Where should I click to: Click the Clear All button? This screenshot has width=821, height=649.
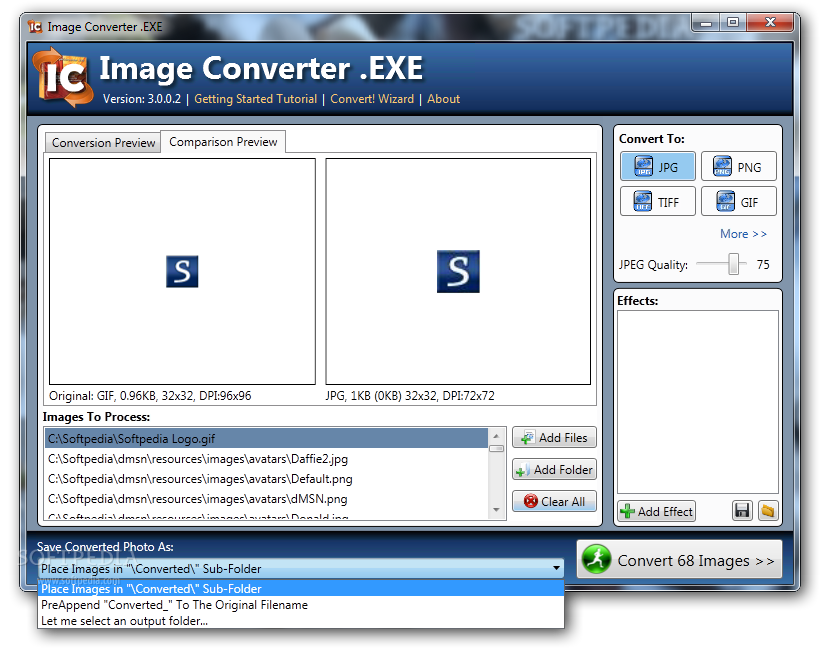click(x=554, y=501)
